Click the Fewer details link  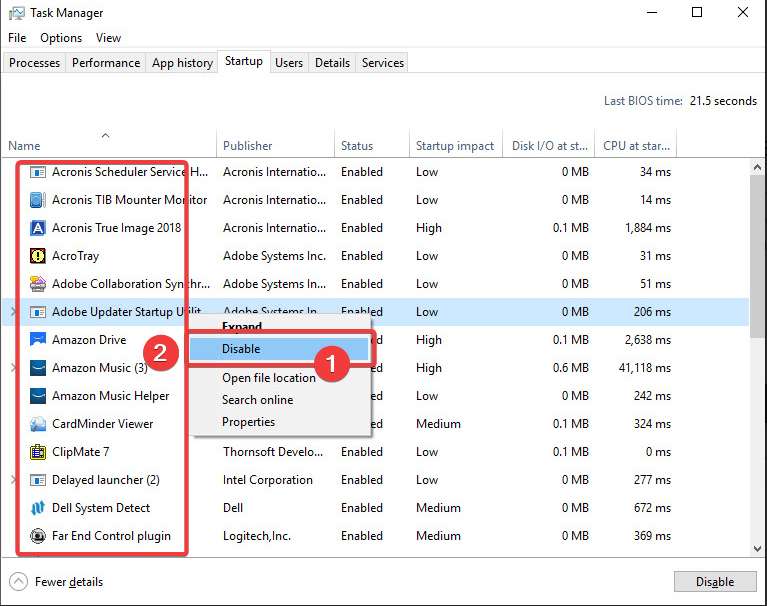coord(68,582)
